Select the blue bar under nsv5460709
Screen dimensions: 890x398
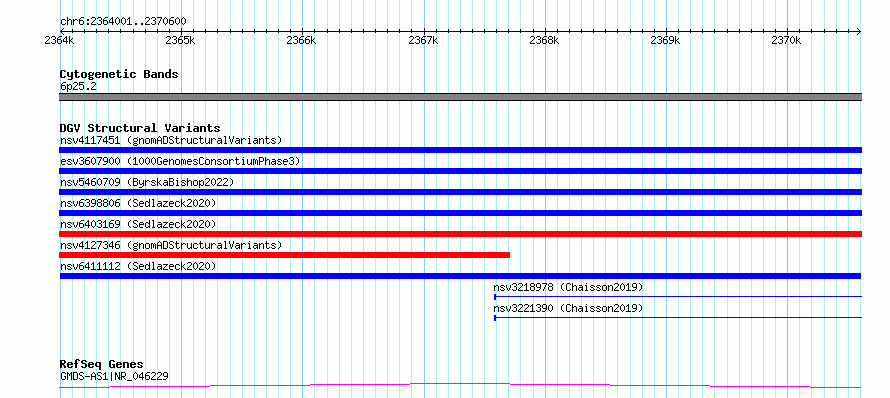coord(460,192)
